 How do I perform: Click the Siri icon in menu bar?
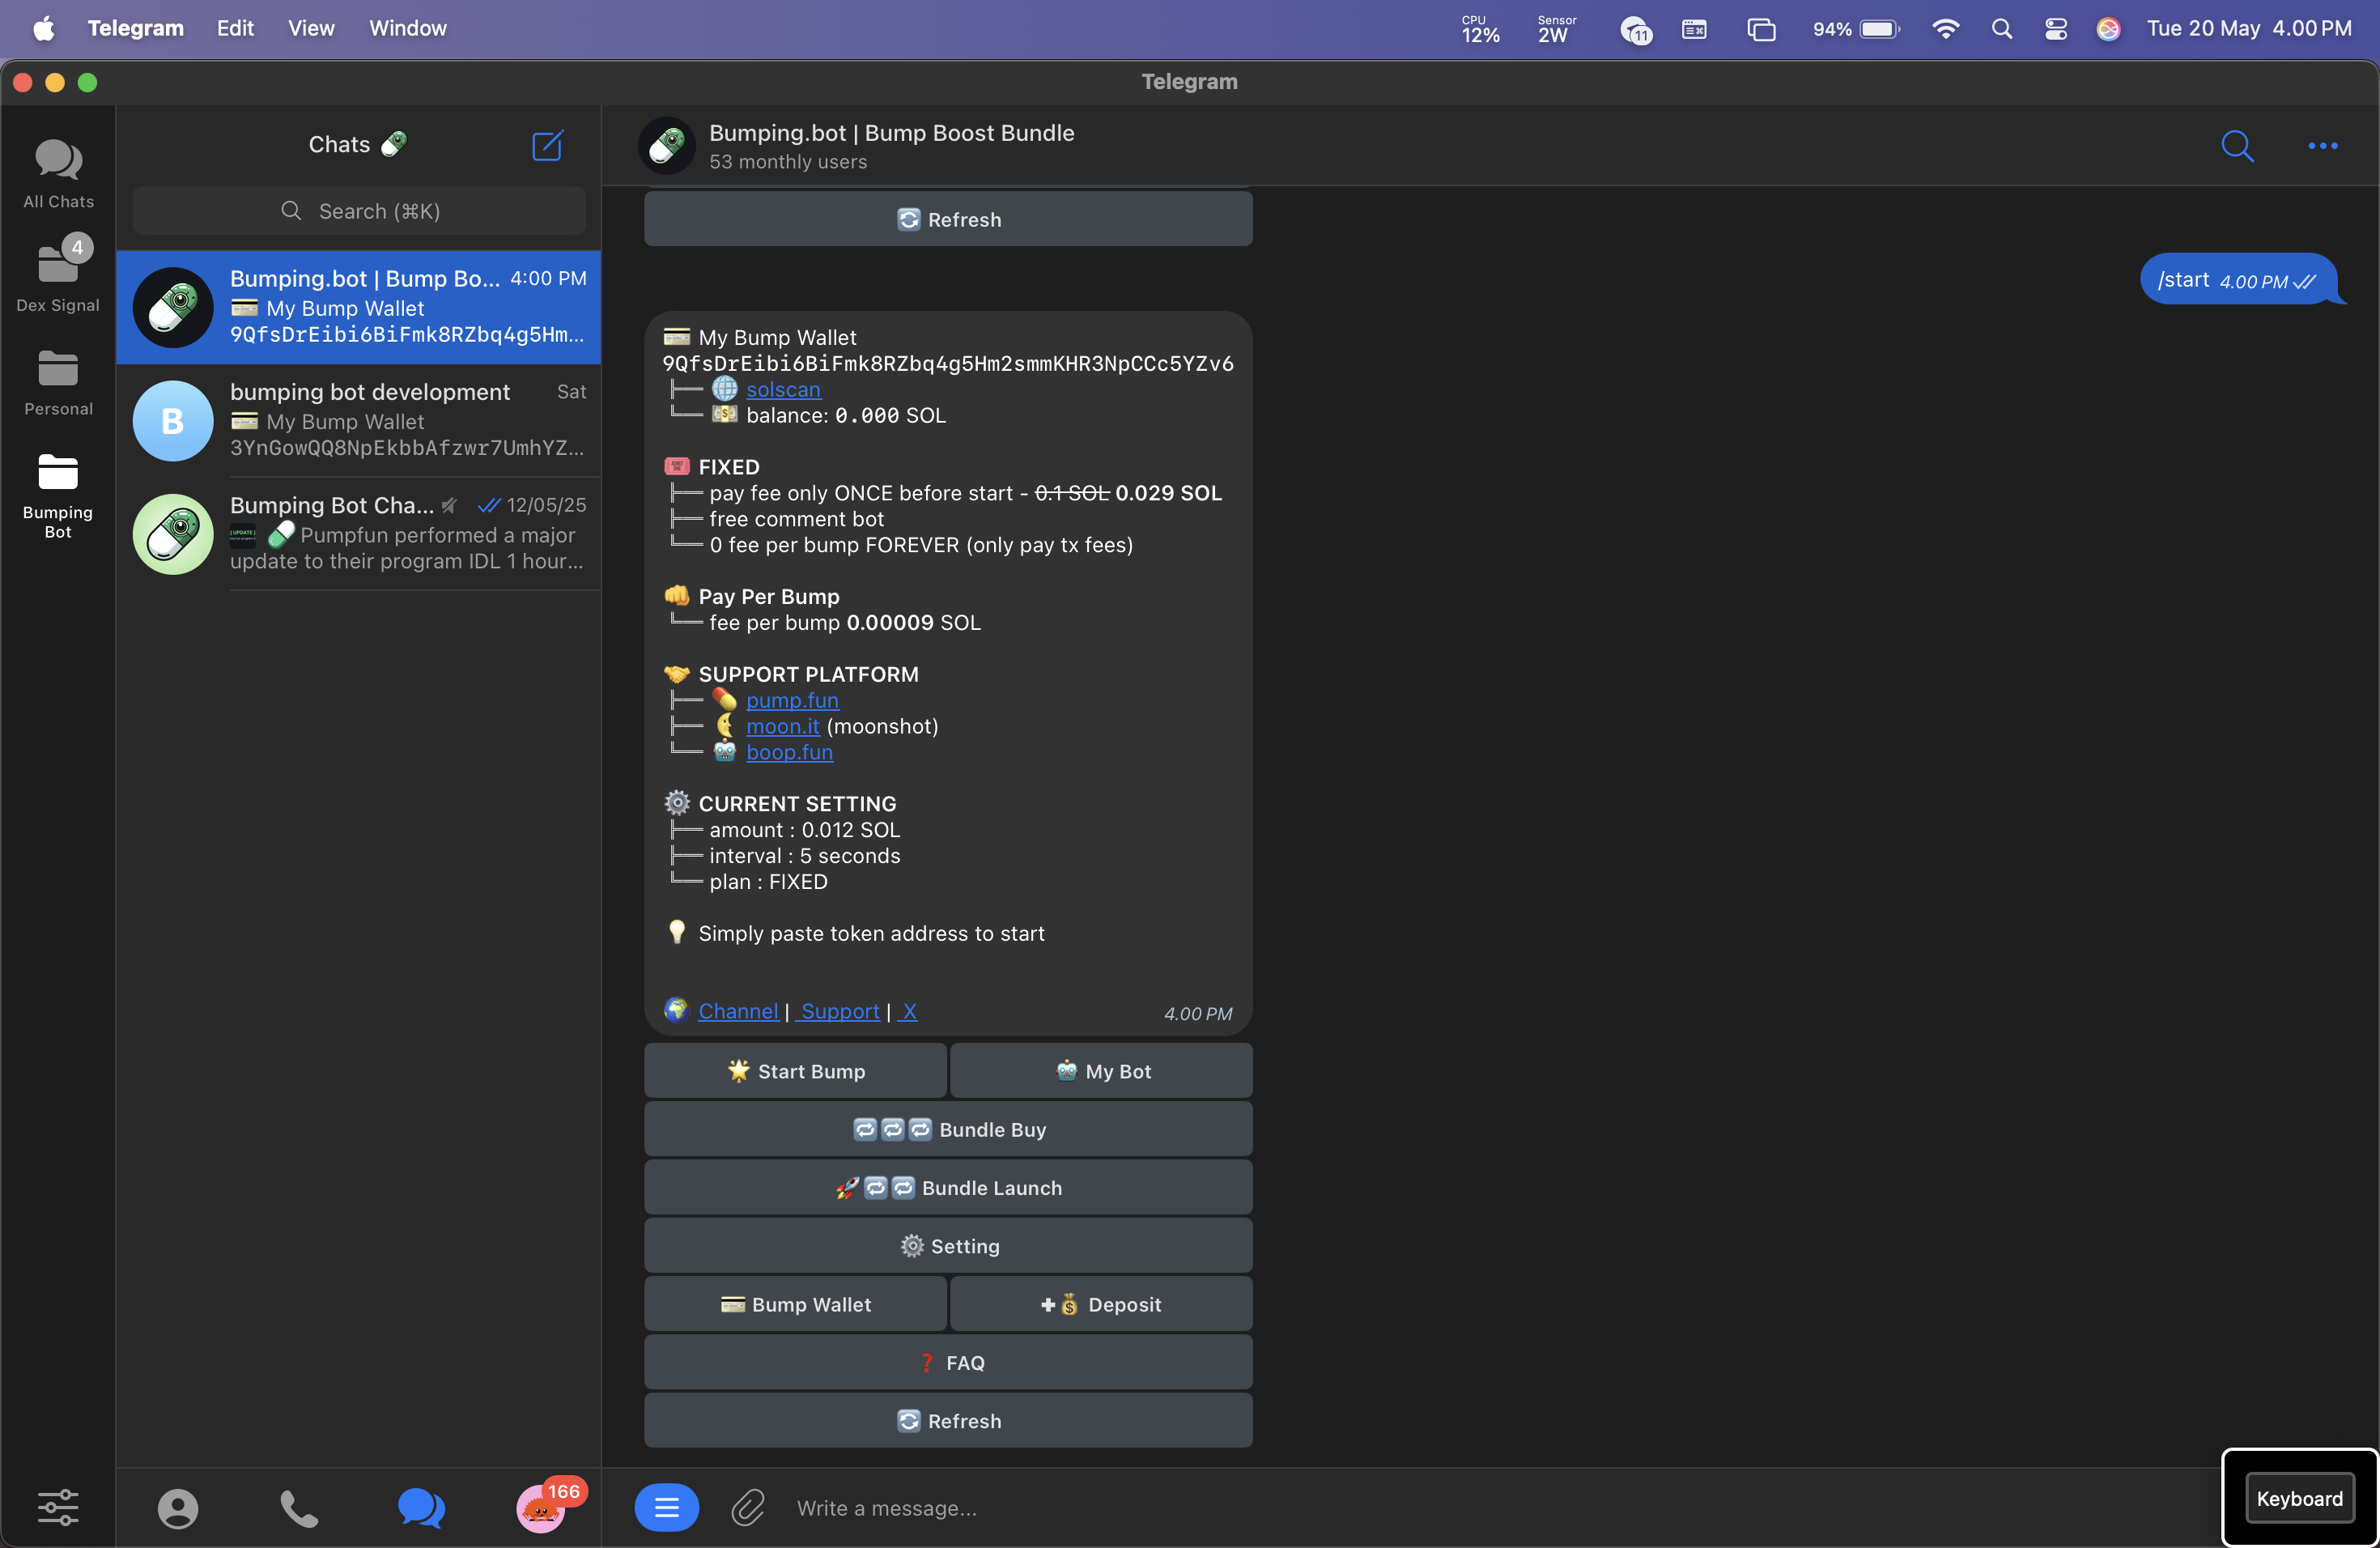(2108, 29)
